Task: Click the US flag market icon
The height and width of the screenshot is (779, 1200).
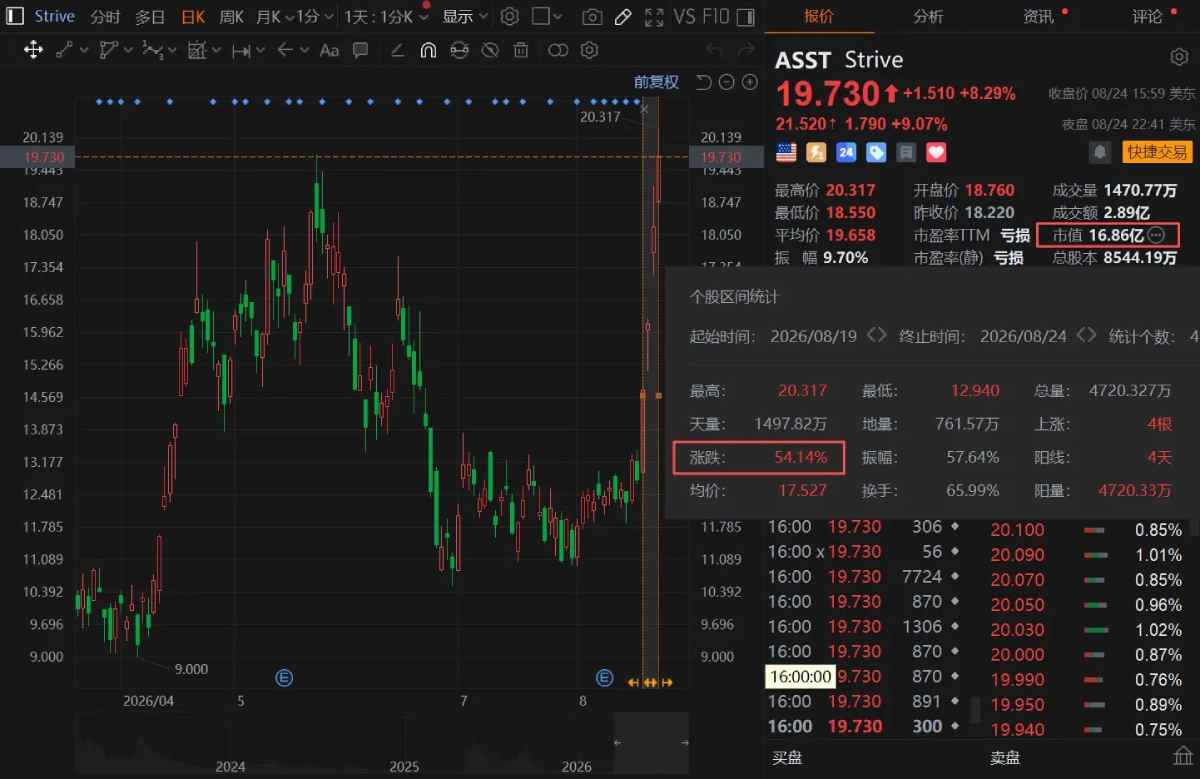Action: point(786,152)
